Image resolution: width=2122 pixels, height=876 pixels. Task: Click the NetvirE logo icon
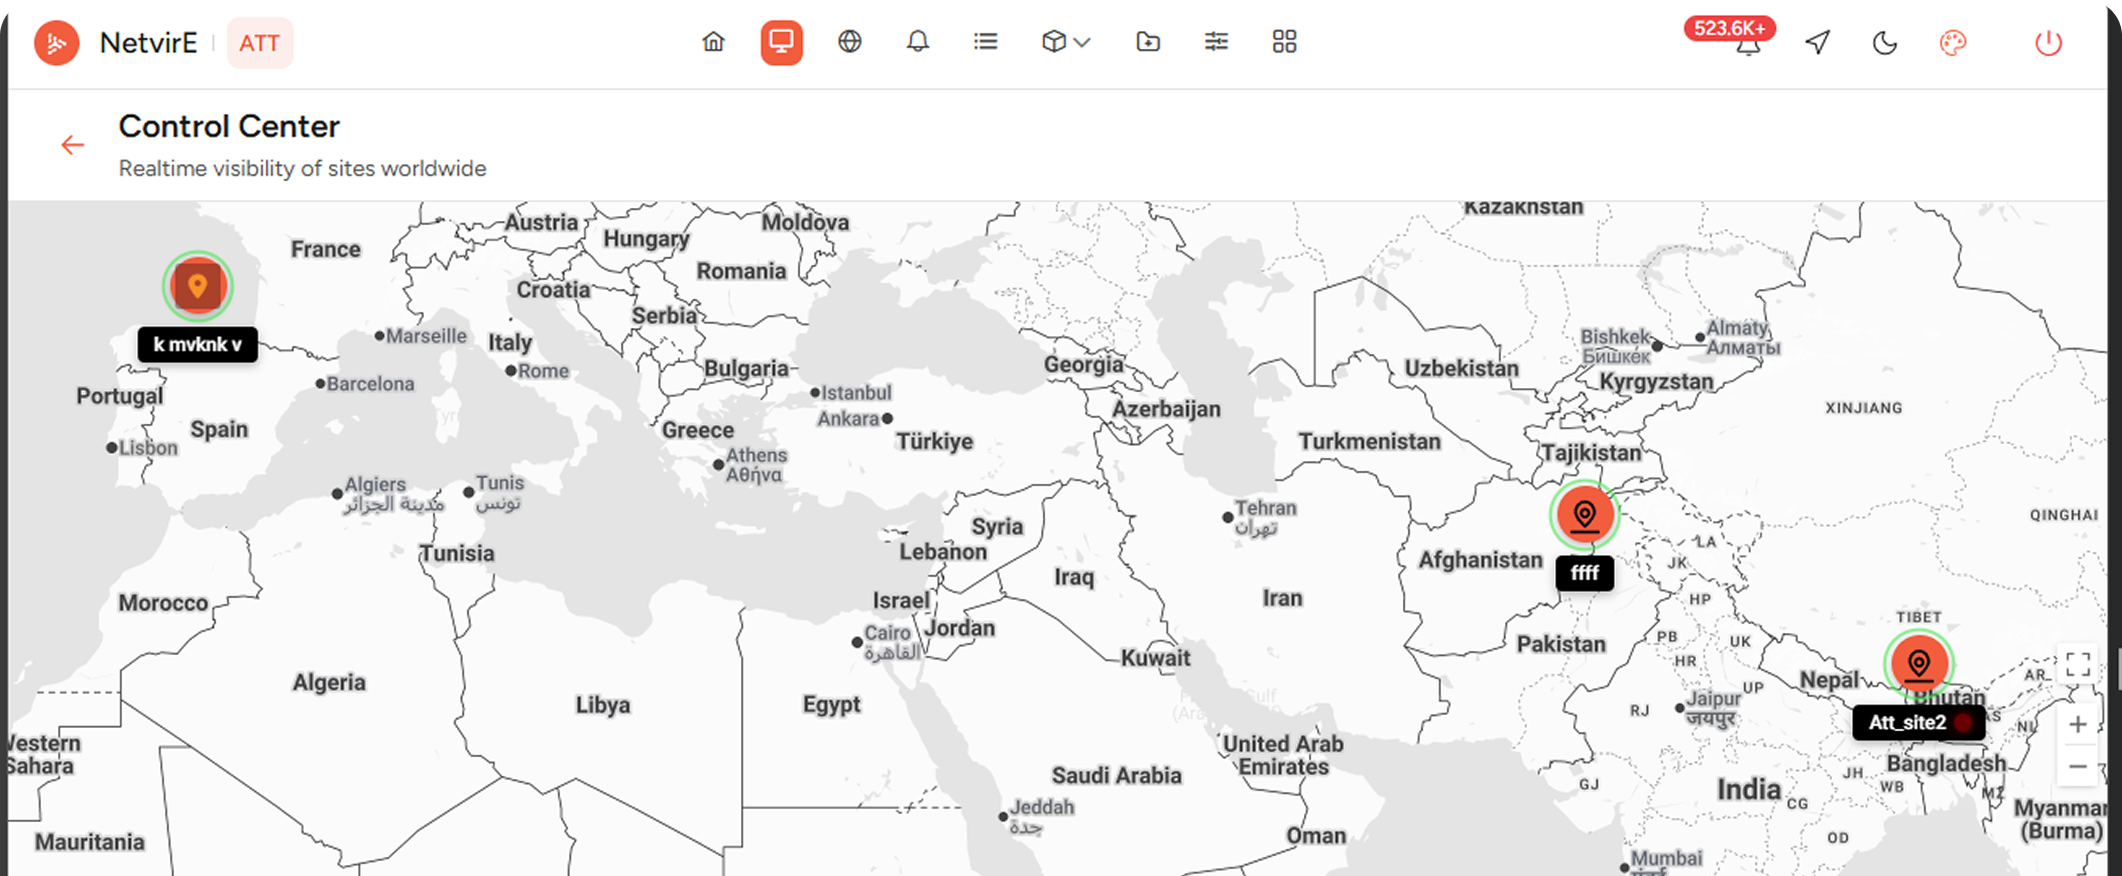[x=57, y=43]
